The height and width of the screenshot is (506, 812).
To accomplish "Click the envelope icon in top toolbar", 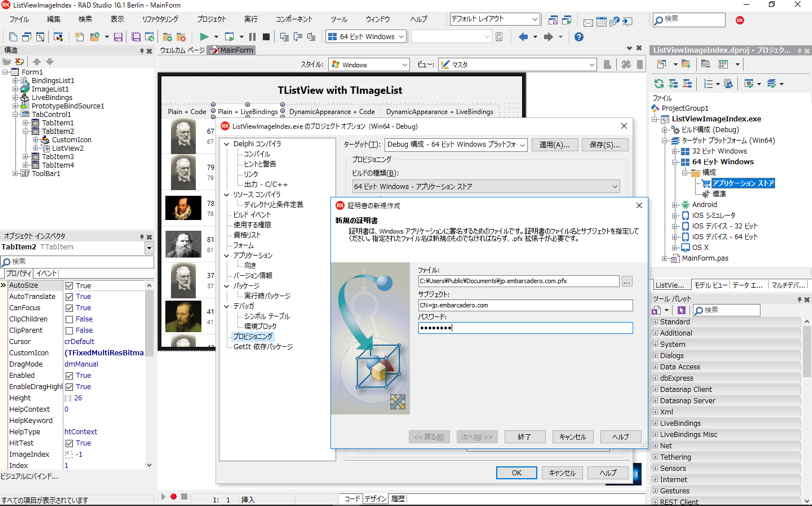I will coord(588,22).
